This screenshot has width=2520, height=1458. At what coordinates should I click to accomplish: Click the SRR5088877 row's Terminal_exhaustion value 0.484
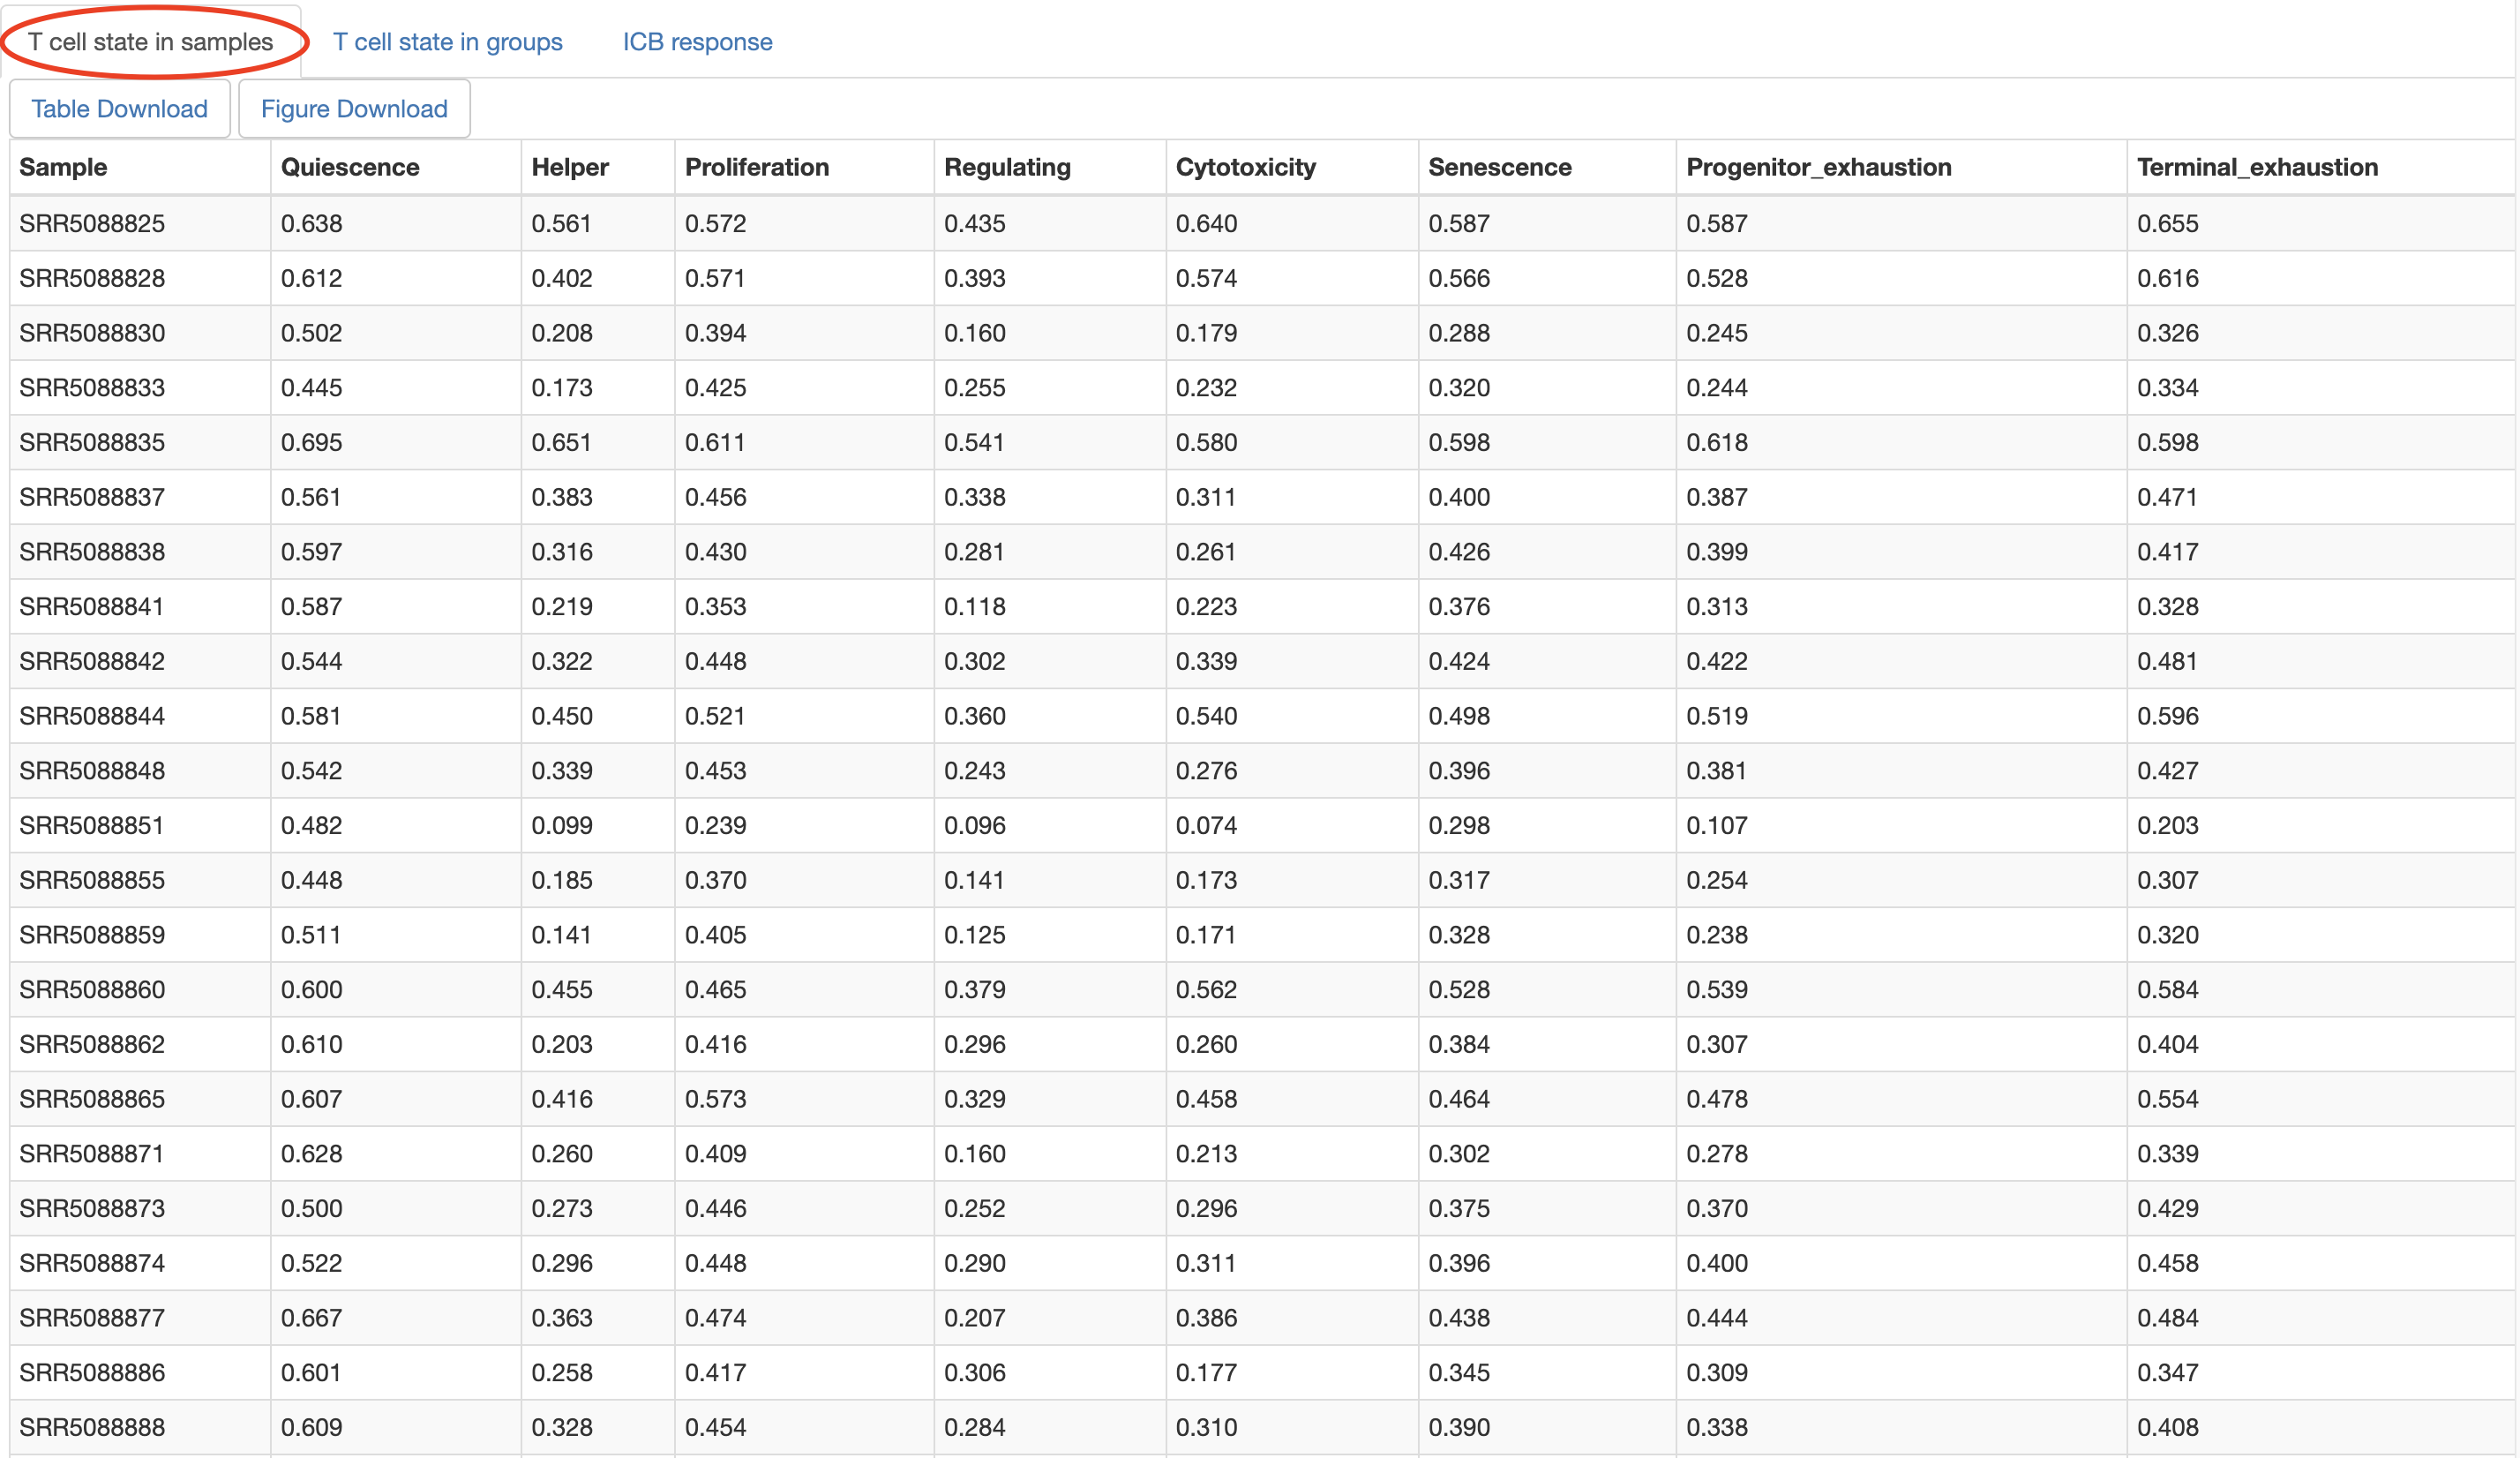click(x=2167, y=1318)
